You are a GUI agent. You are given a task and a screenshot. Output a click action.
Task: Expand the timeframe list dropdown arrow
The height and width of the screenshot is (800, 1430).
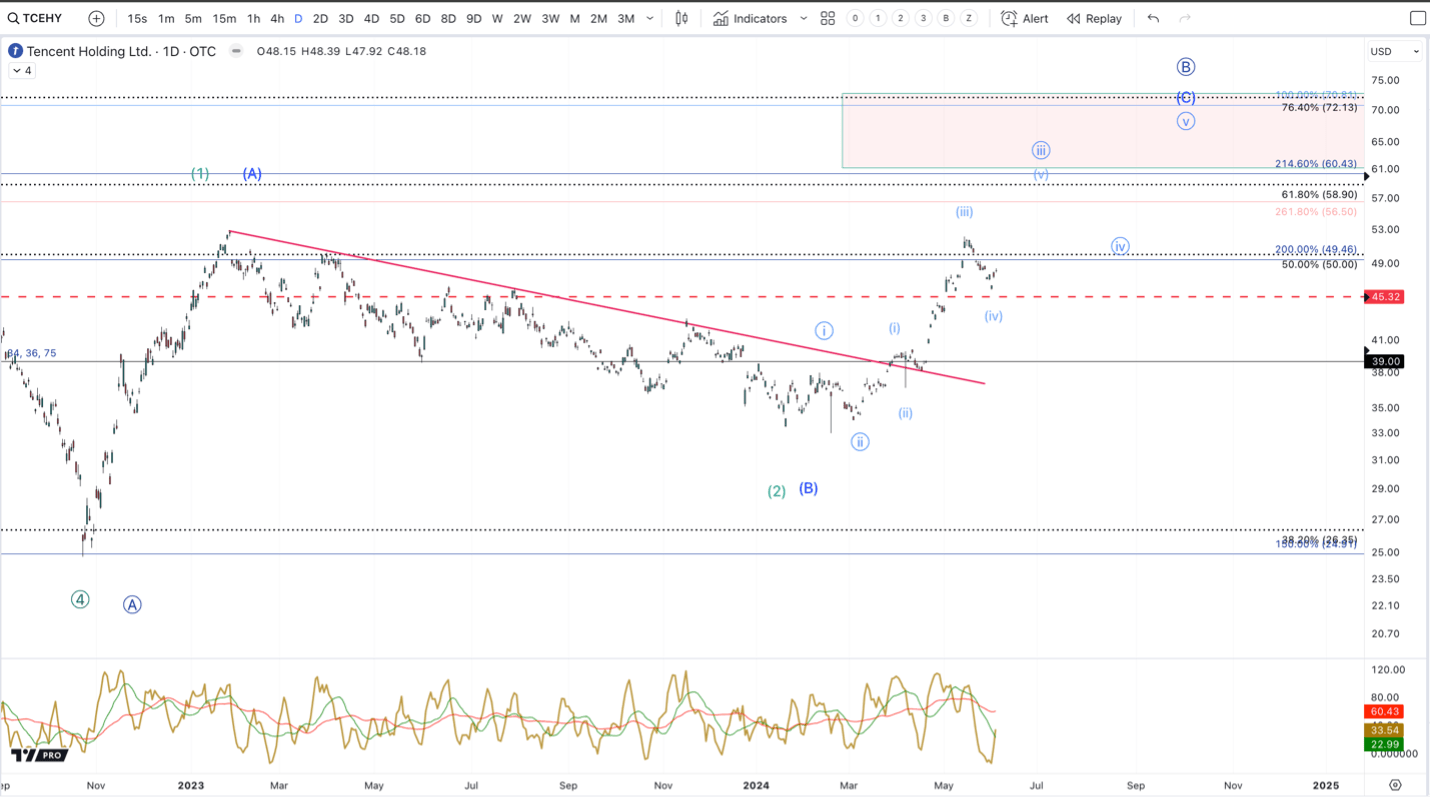[x=651, y=18]
